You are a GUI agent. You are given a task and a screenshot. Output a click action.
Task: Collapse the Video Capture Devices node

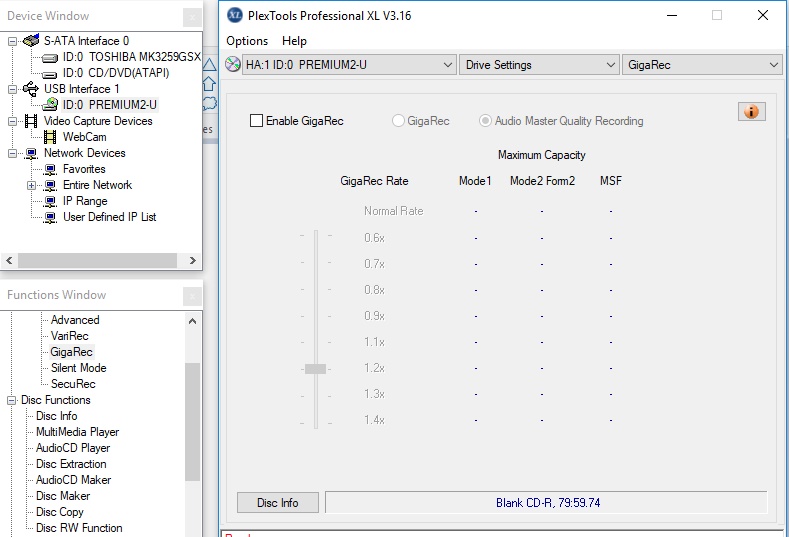coord(12,122)
